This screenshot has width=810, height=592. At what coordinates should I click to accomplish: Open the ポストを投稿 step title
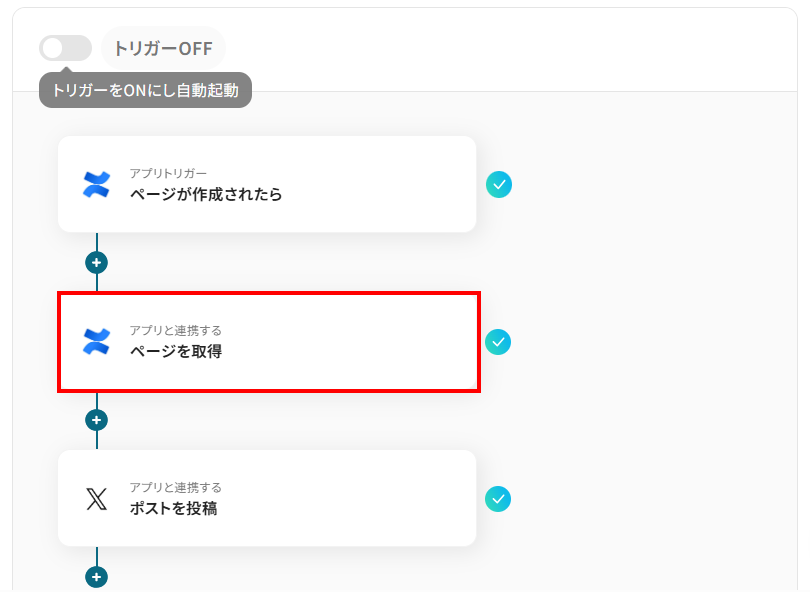pyautogui.click(x=173, y=508)
